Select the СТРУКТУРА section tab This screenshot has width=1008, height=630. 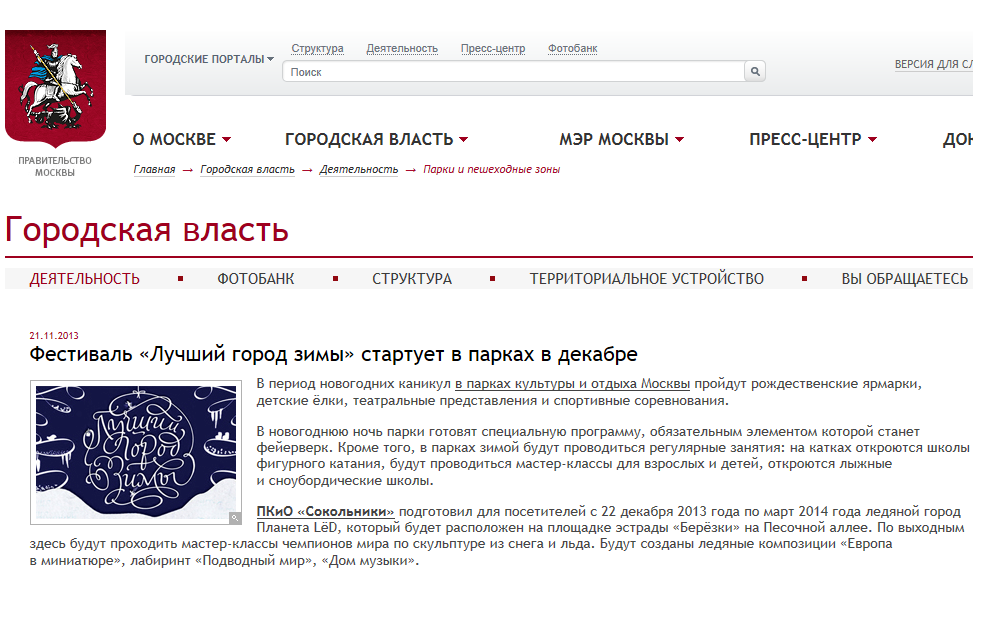411,279
